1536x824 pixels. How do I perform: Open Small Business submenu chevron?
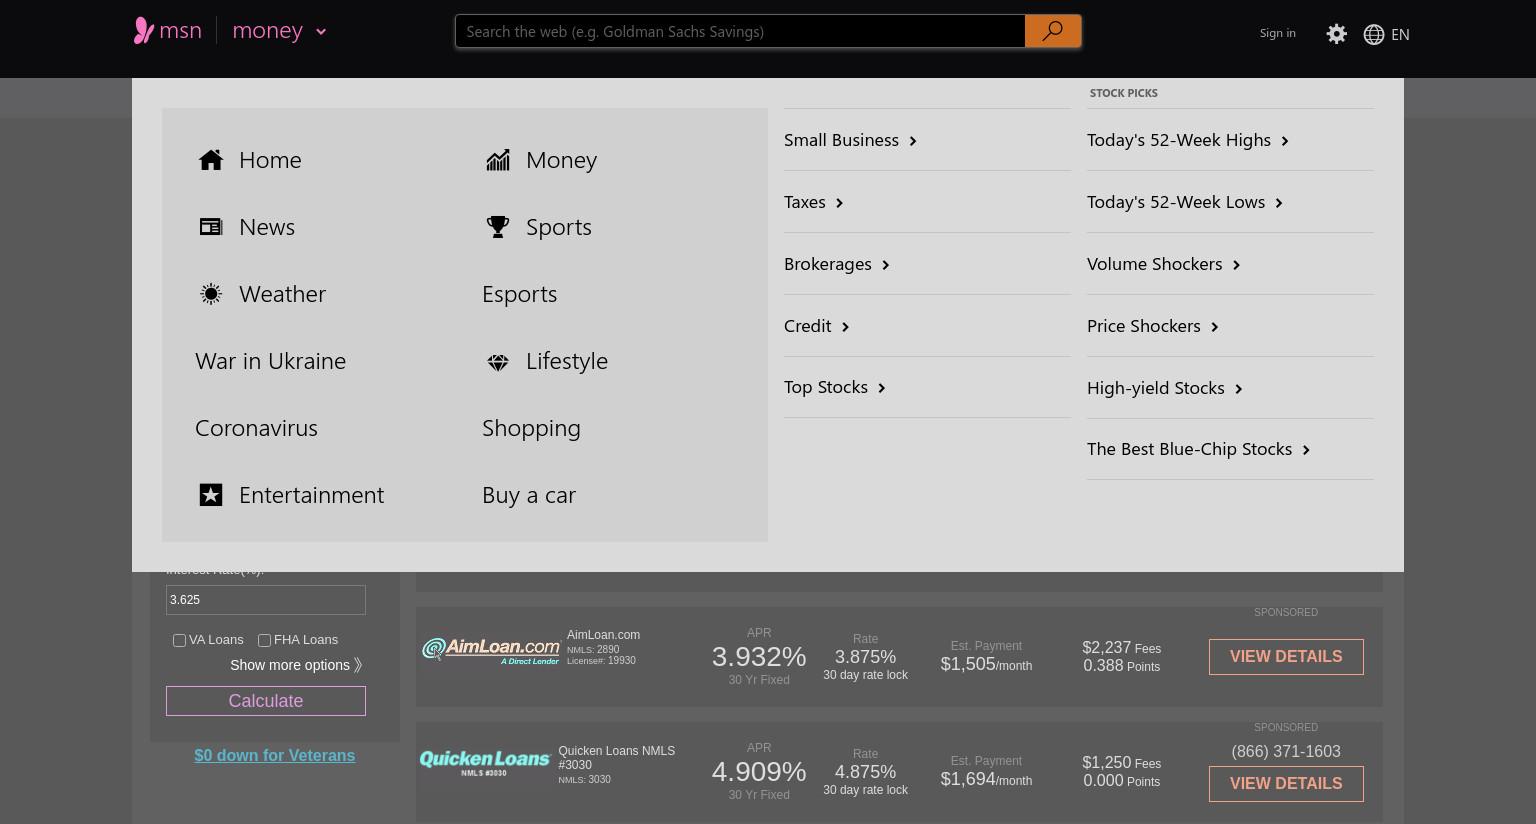tap(912, 141)
